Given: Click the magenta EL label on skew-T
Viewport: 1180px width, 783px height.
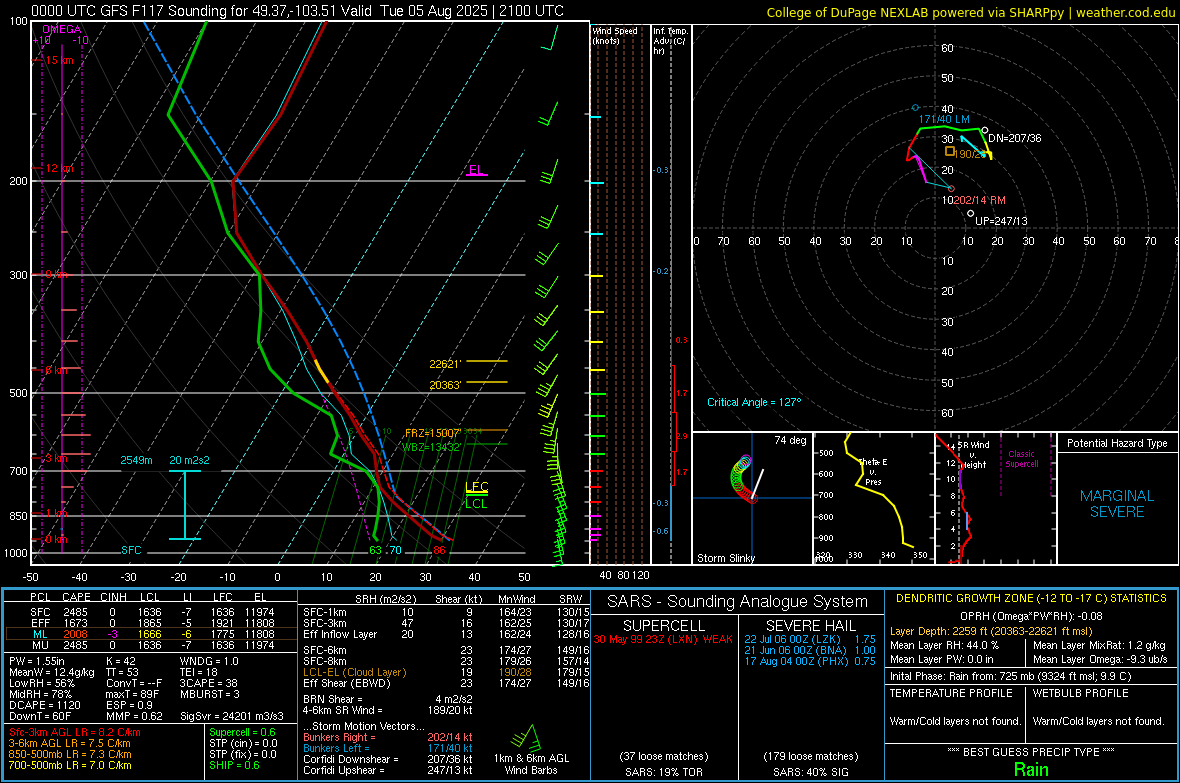Looking at the screenshot, I should (476, 169).
